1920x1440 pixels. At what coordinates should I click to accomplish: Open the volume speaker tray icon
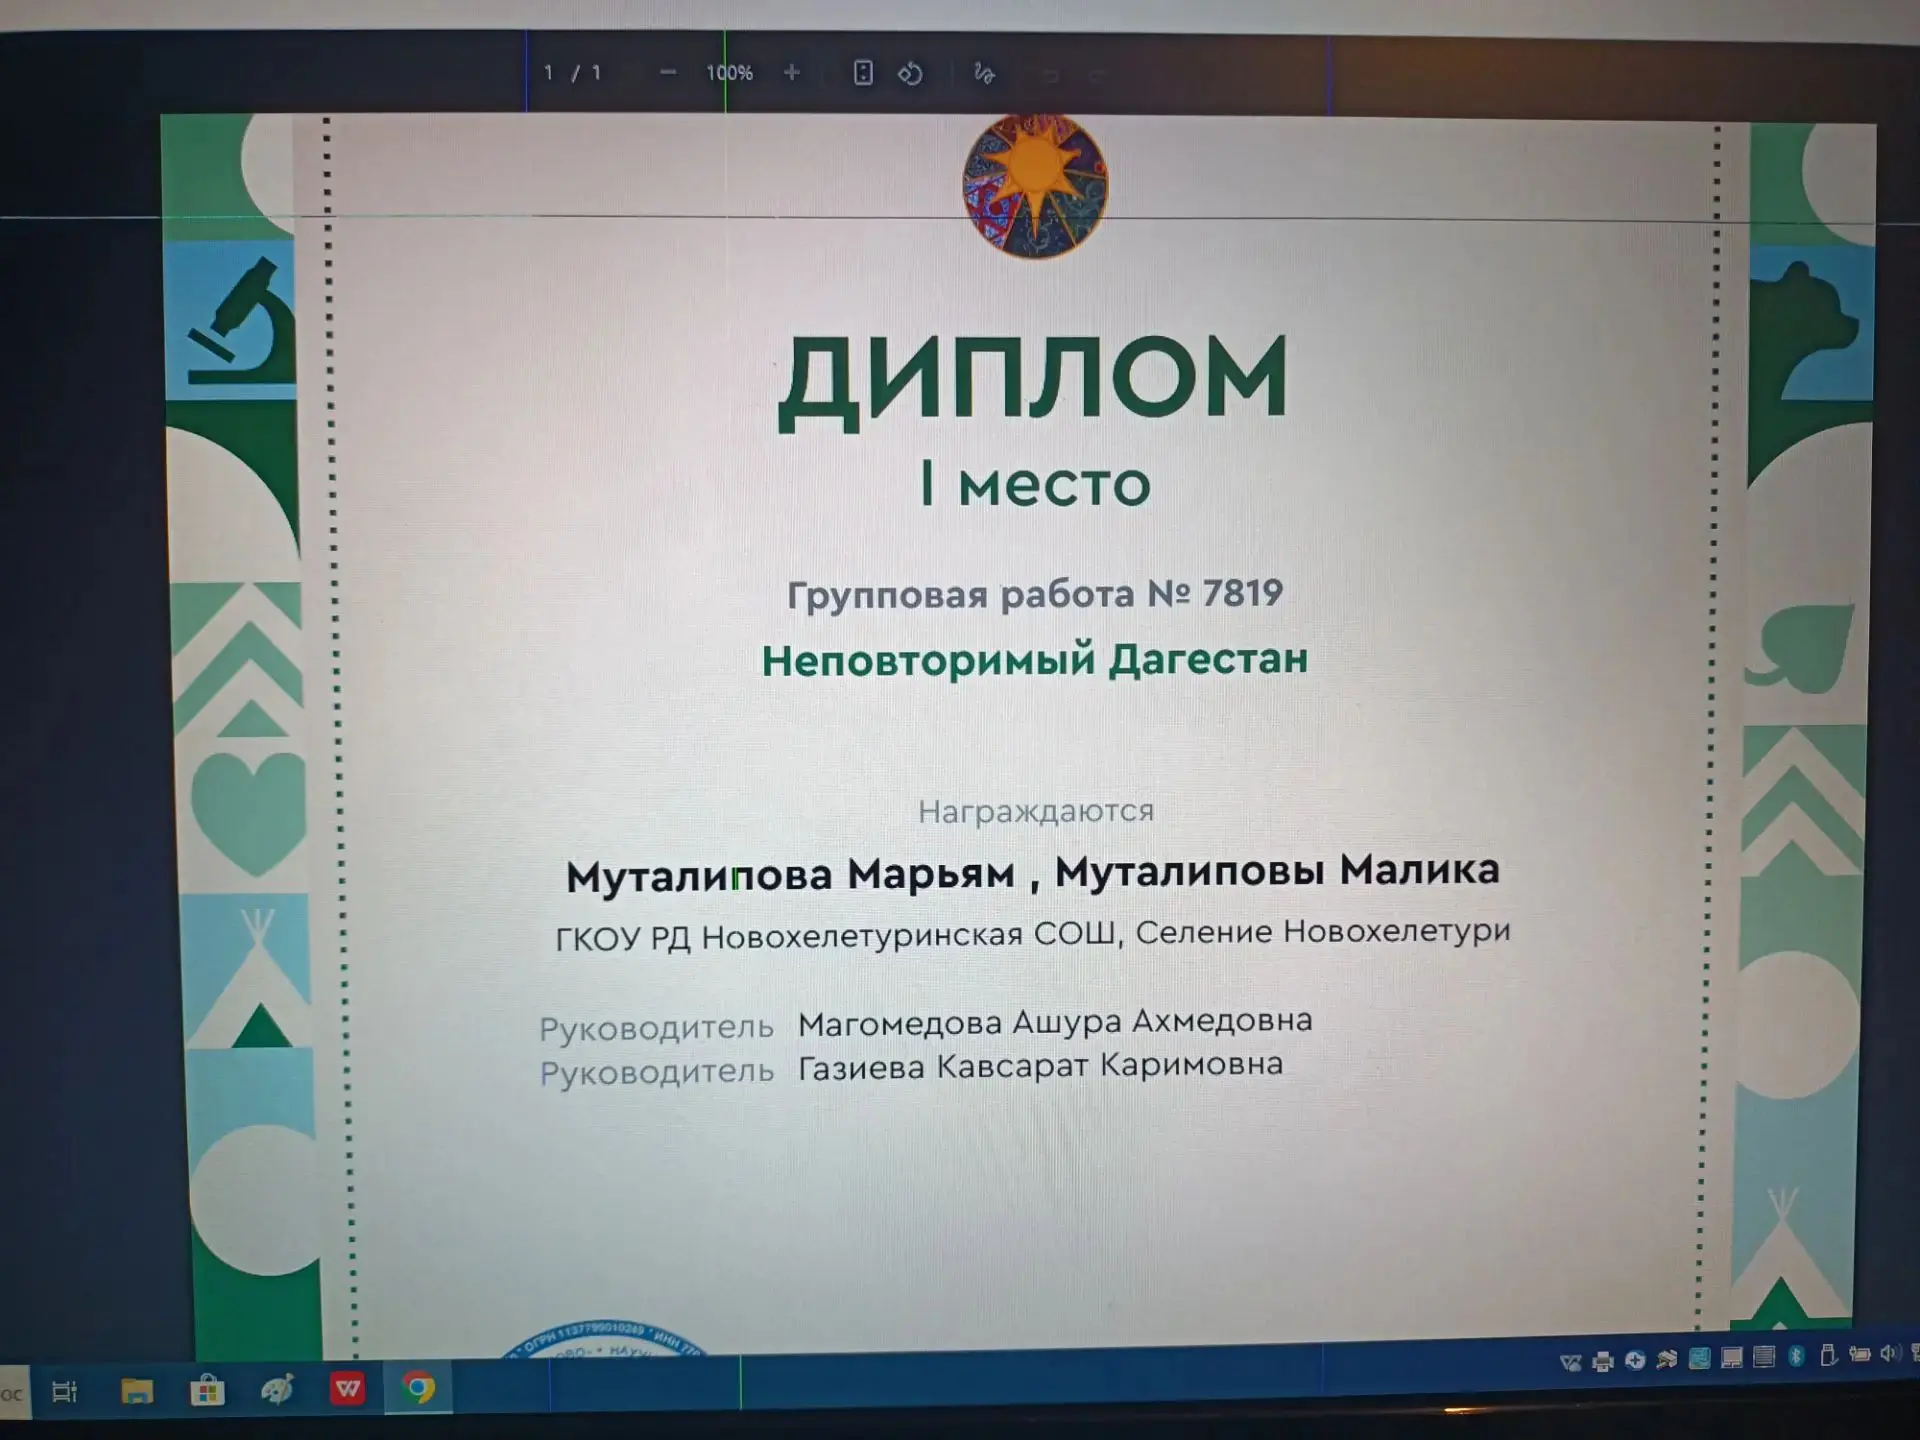tap(1891, 1353)
